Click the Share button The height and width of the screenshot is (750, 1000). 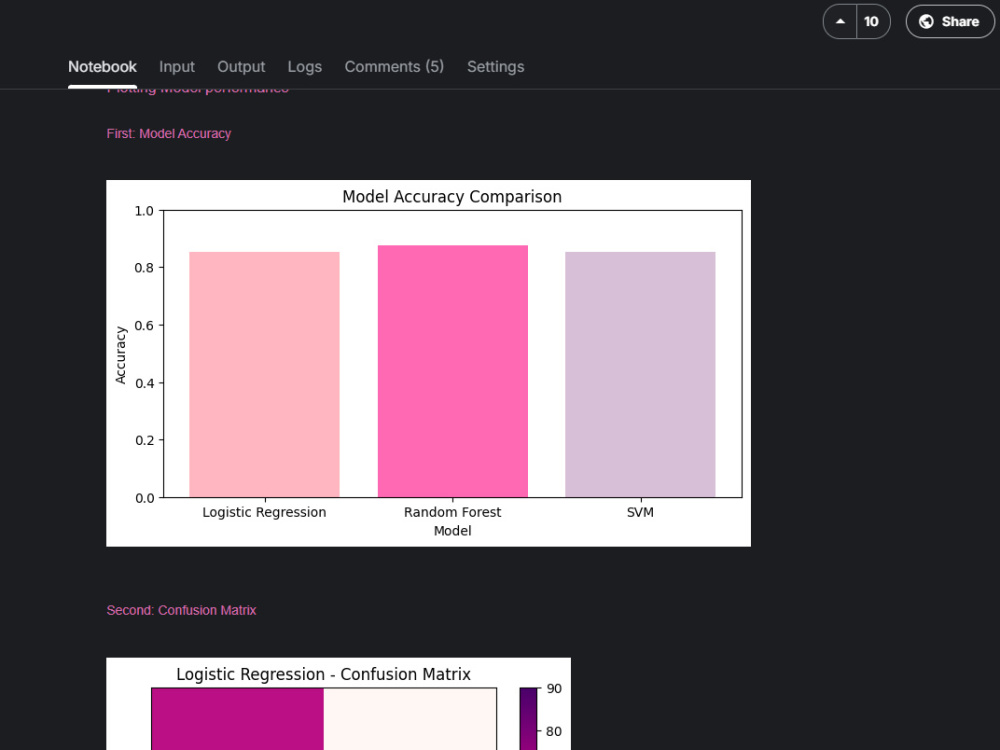pyautogui.click(x=950, y=22)
